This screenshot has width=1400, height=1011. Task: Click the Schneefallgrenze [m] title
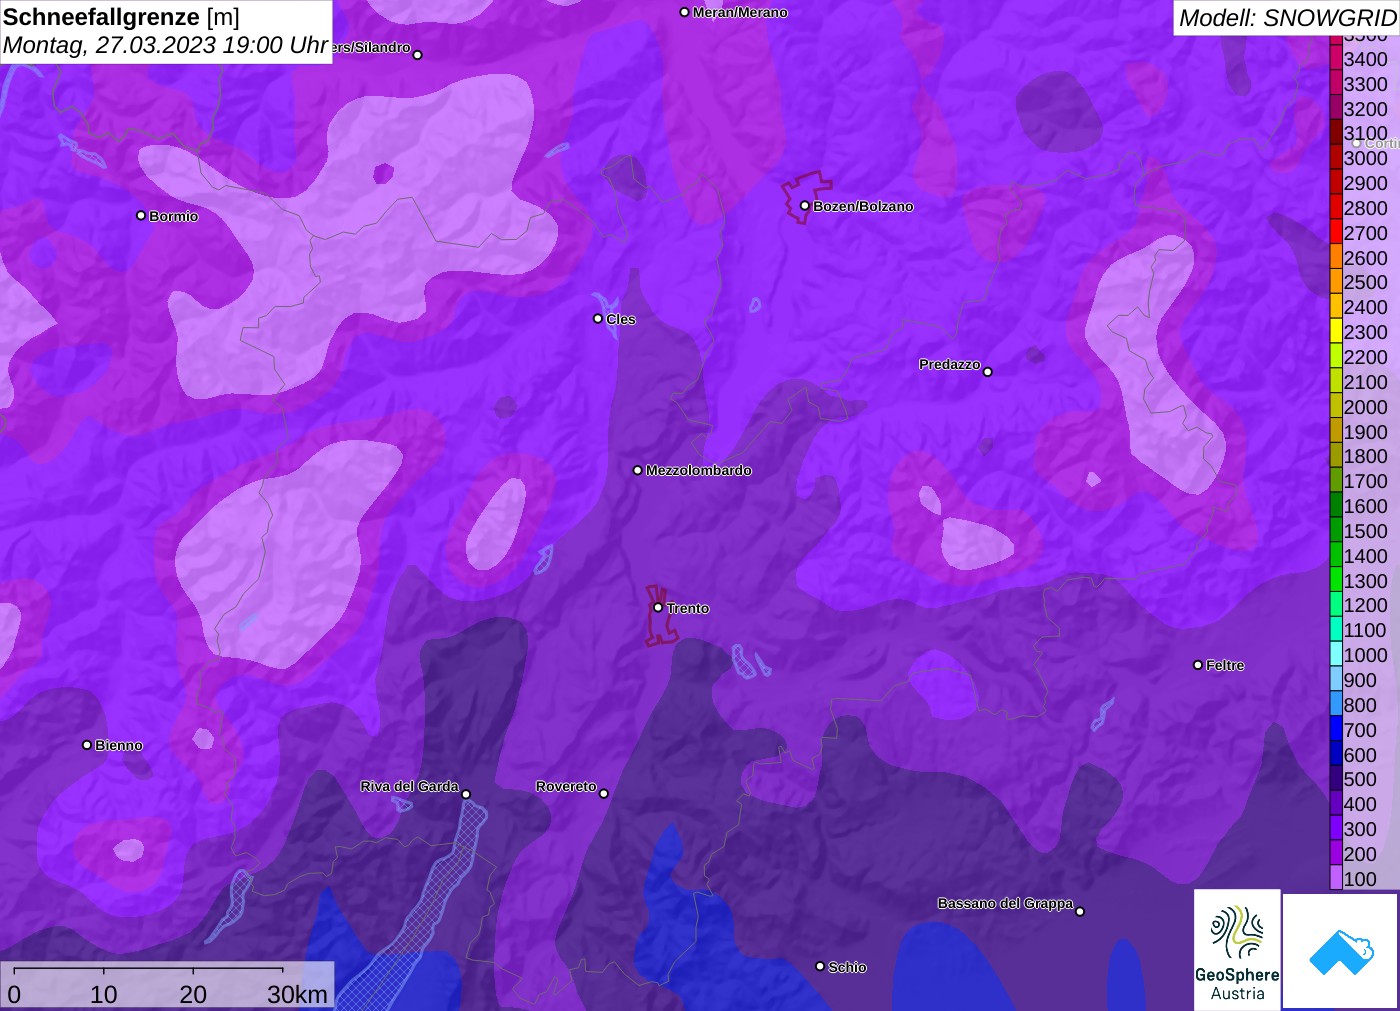coord(121,17)
